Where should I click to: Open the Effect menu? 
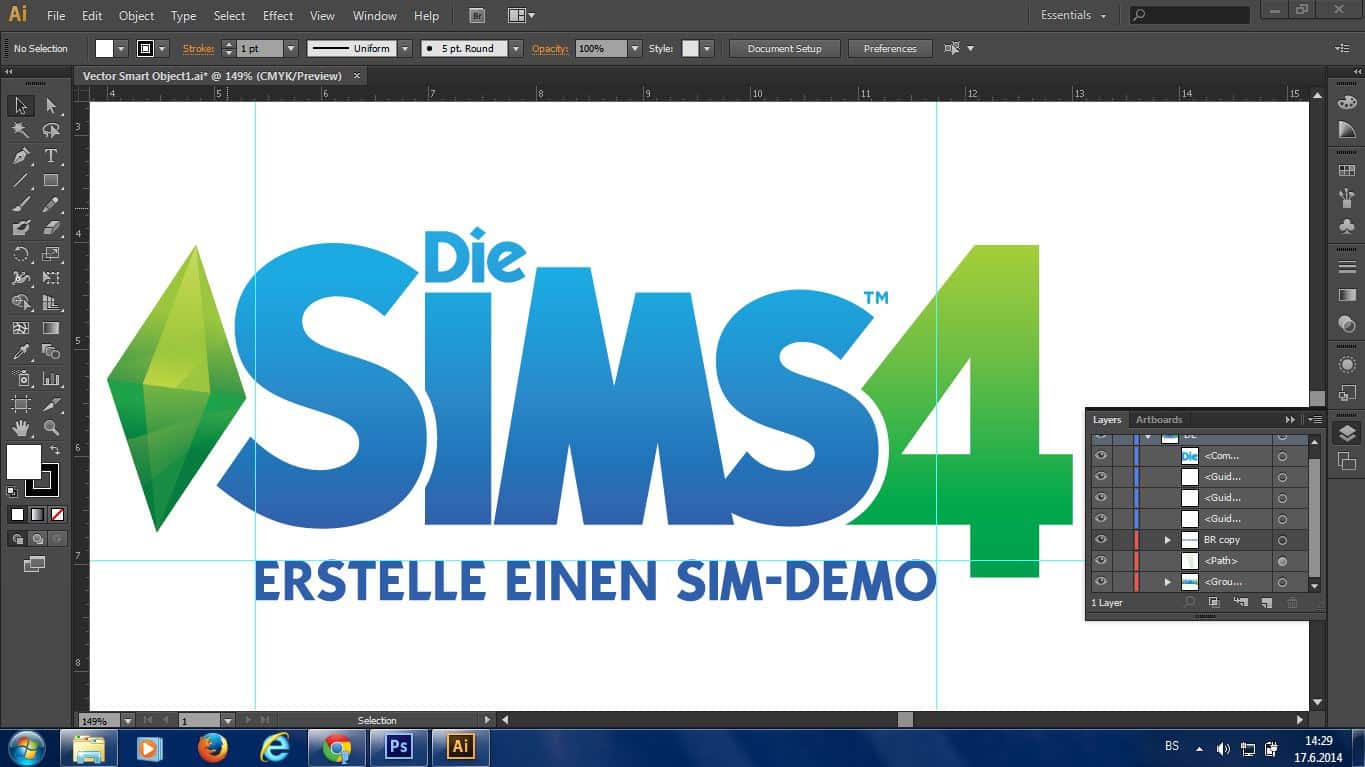[x=278, y=16]
